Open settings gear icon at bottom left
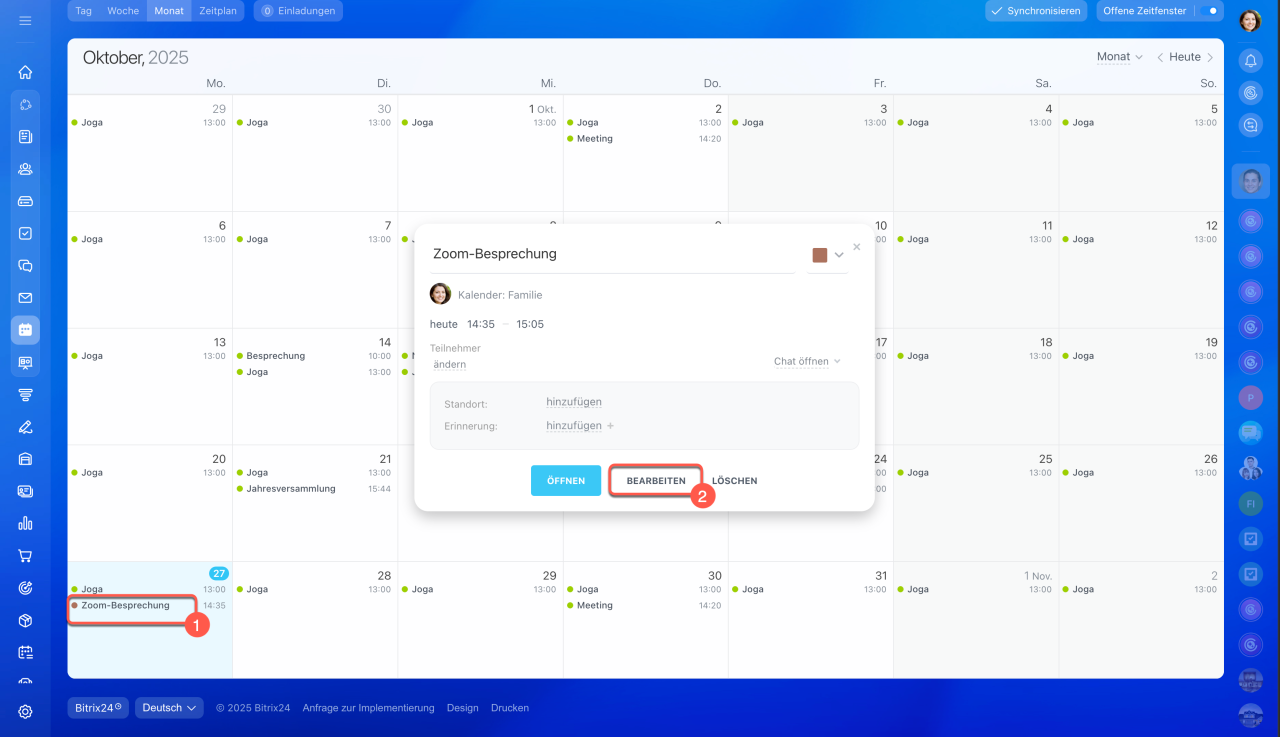This screenshot has width=1280, height=737. point(25,712)
